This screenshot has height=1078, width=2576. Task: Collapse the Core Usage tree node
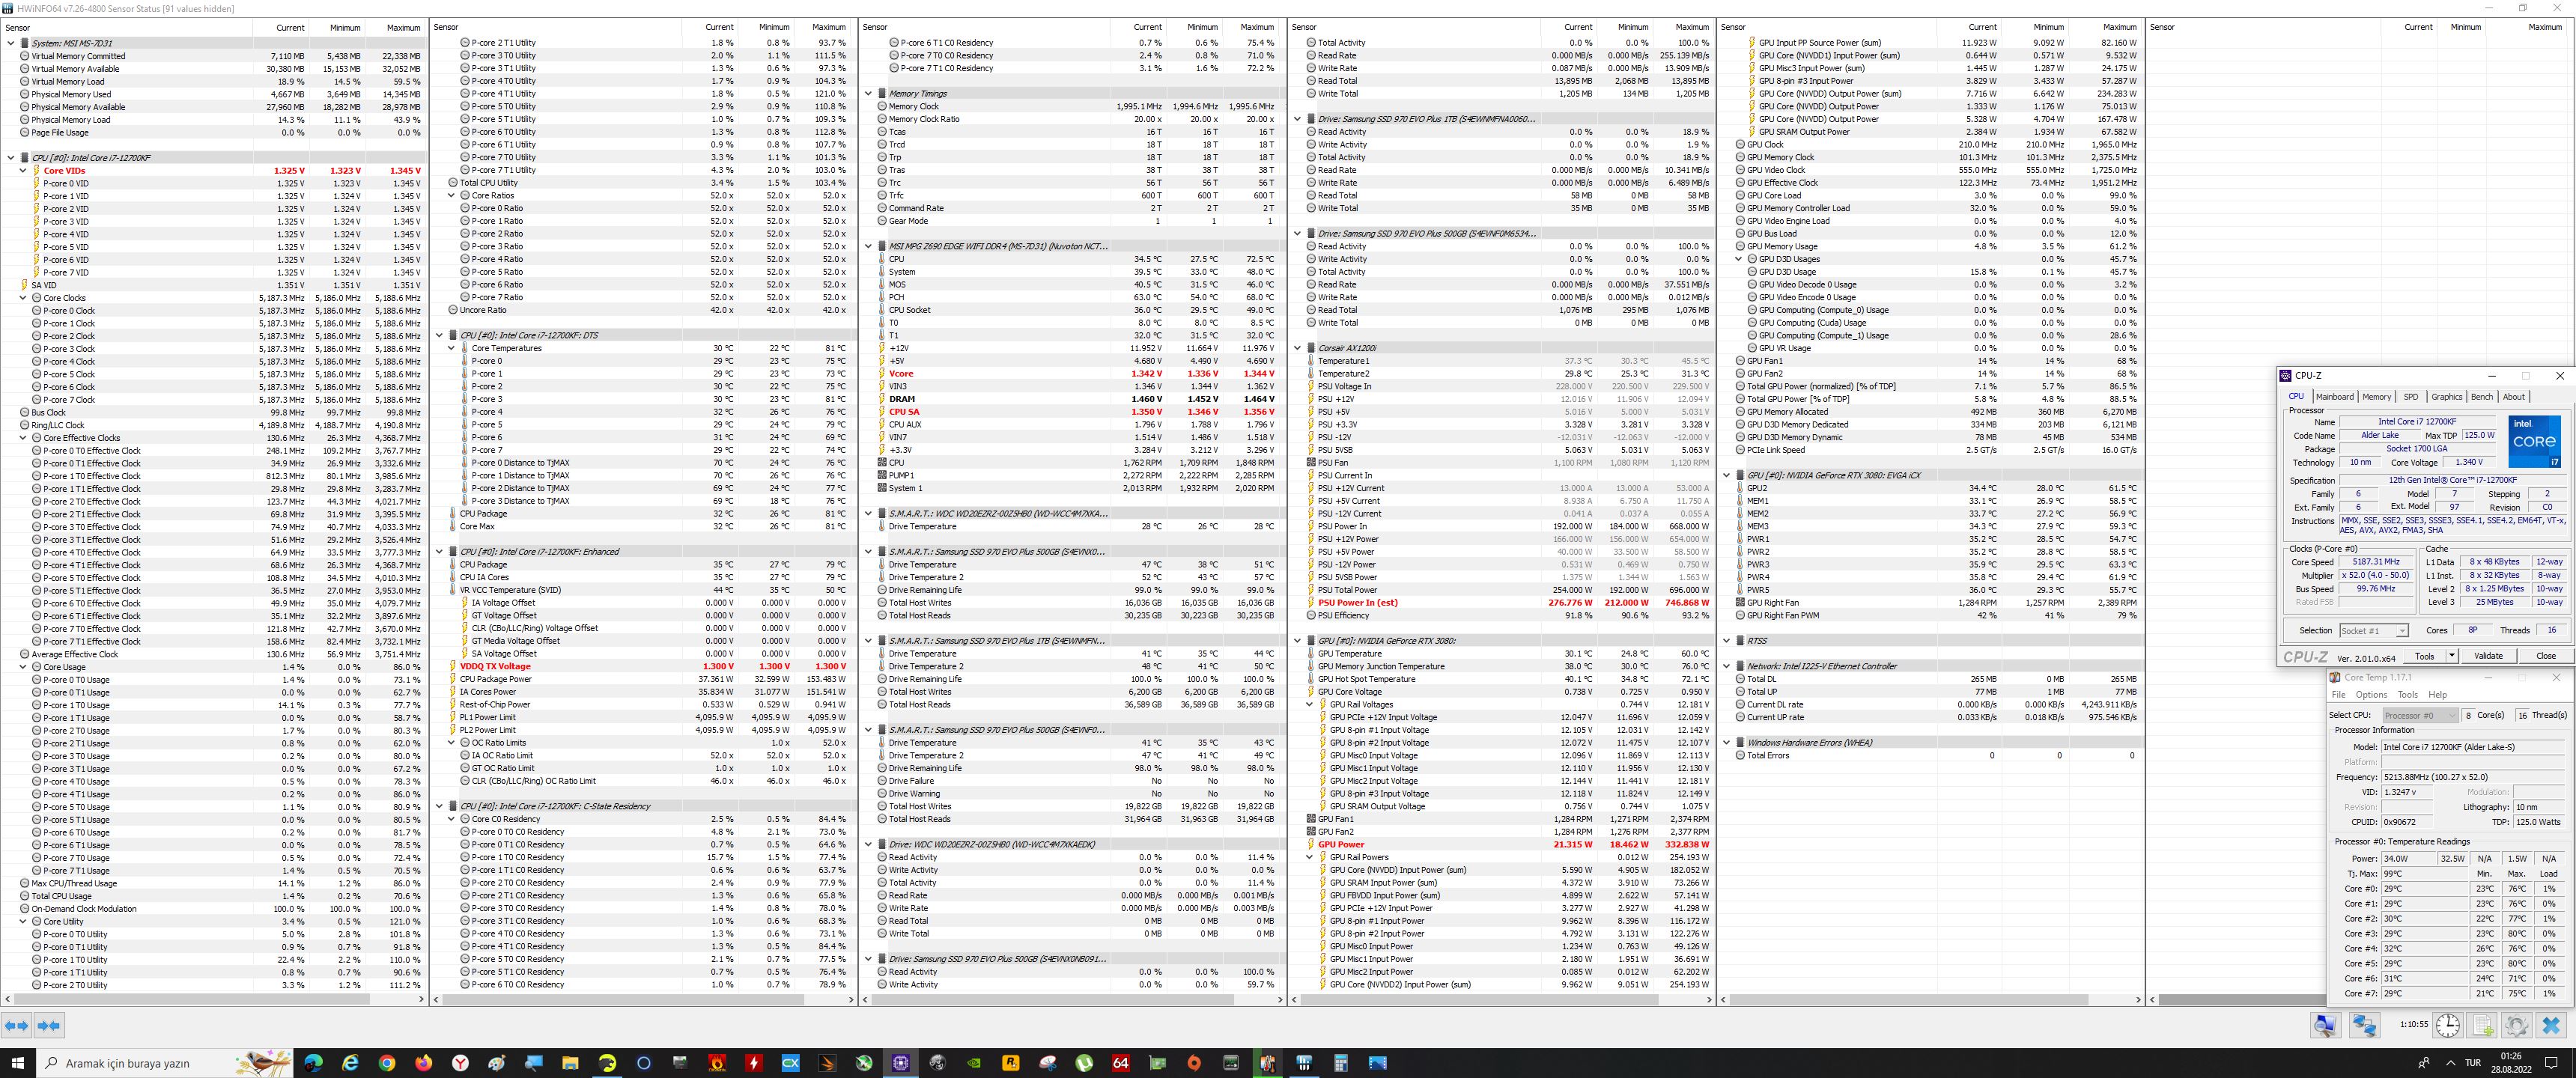click(23, 667)
